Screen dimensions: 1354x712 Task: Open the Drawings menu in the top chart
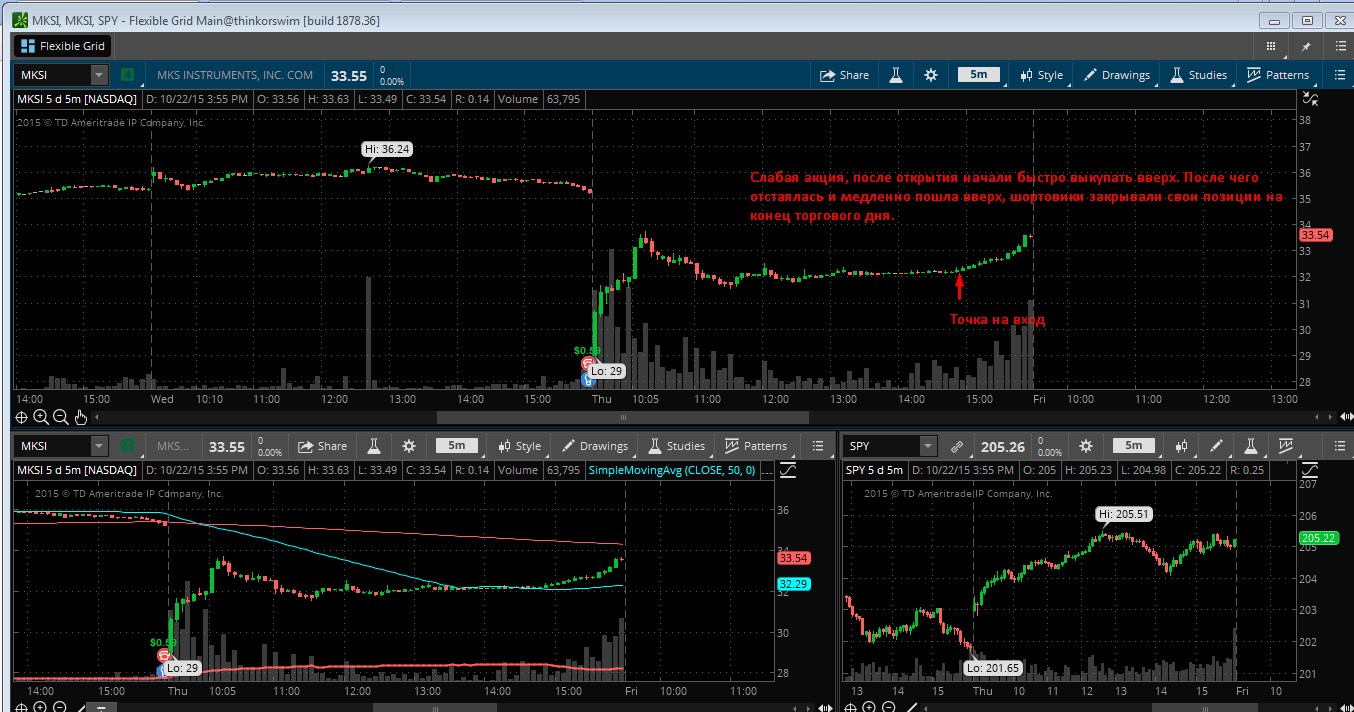[x=1117, y=75]
